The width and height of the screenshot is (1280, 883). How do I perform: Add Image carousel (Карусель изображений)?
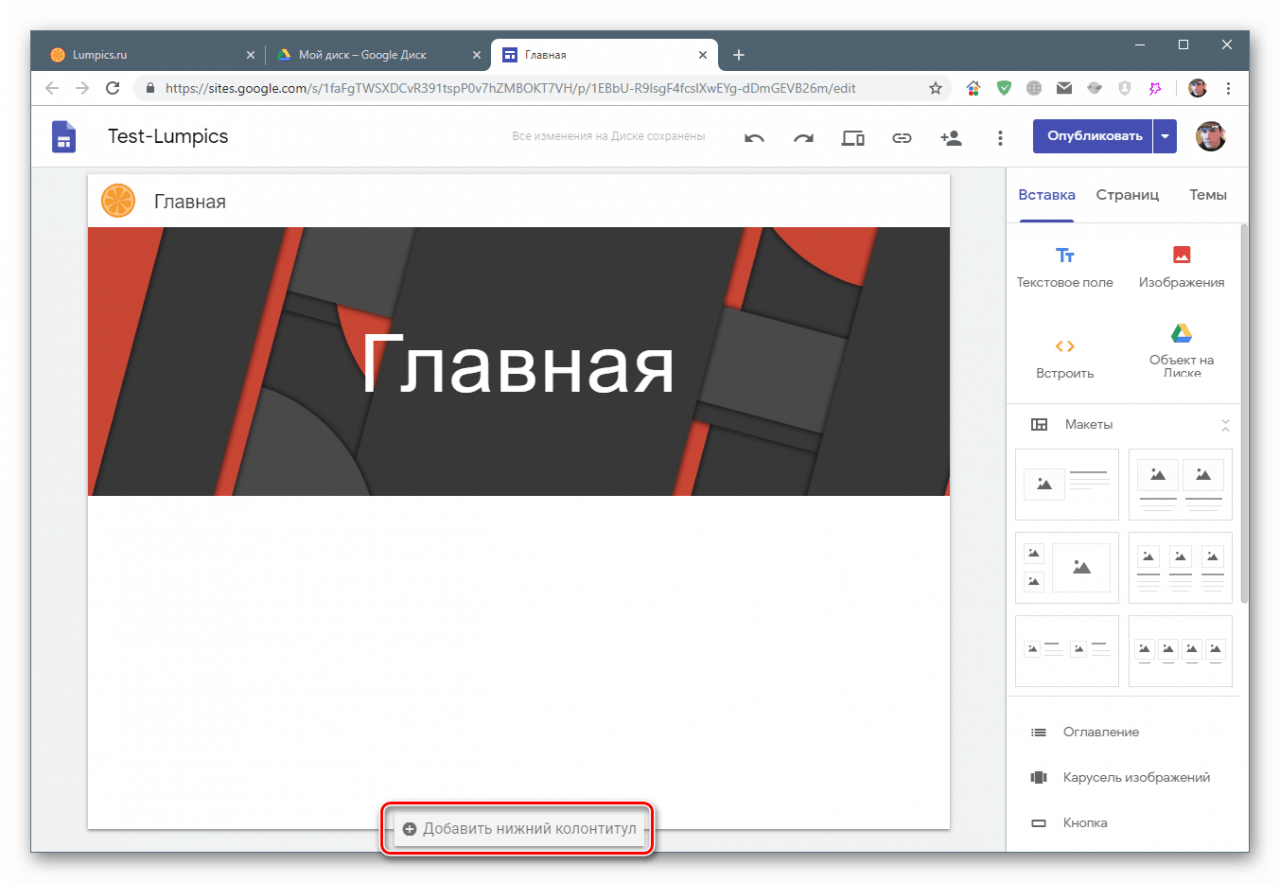[x=1120, y=777]
